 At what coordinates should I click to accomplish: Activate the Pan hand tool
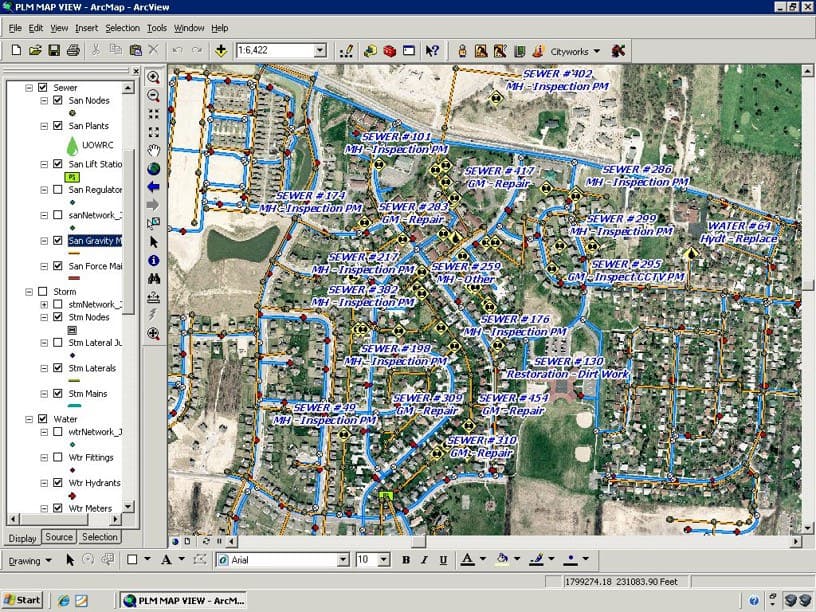coord(154,150)
